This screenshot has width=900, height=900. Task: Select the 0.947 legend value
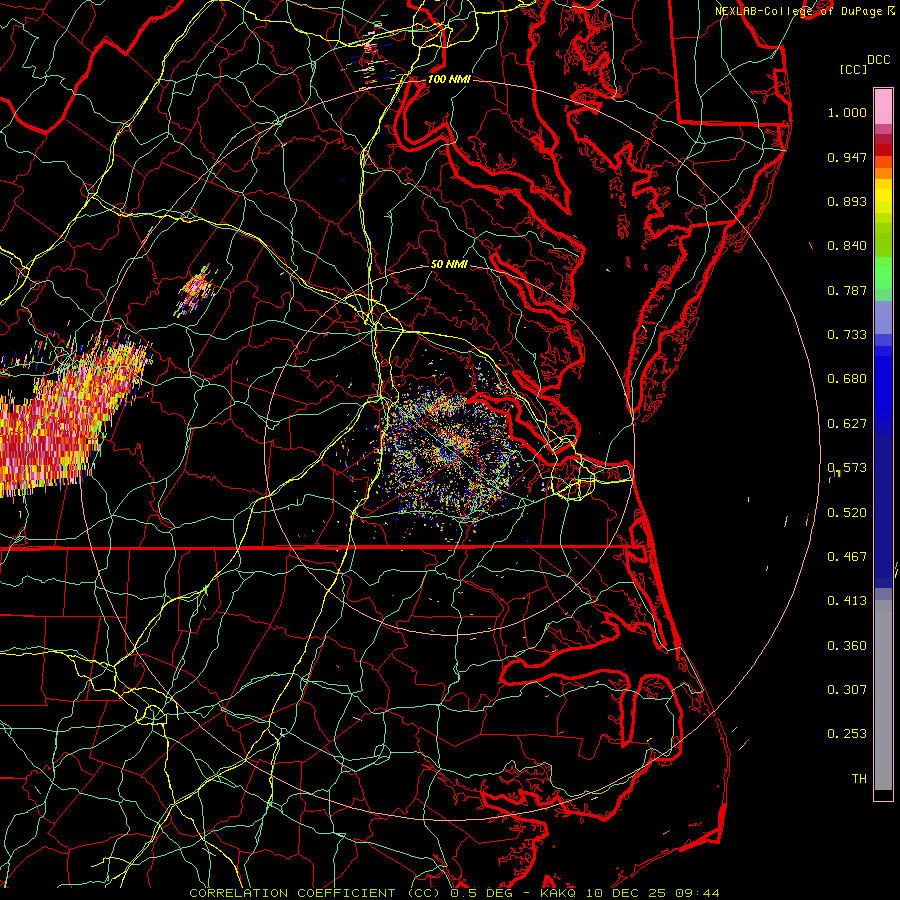847,157
